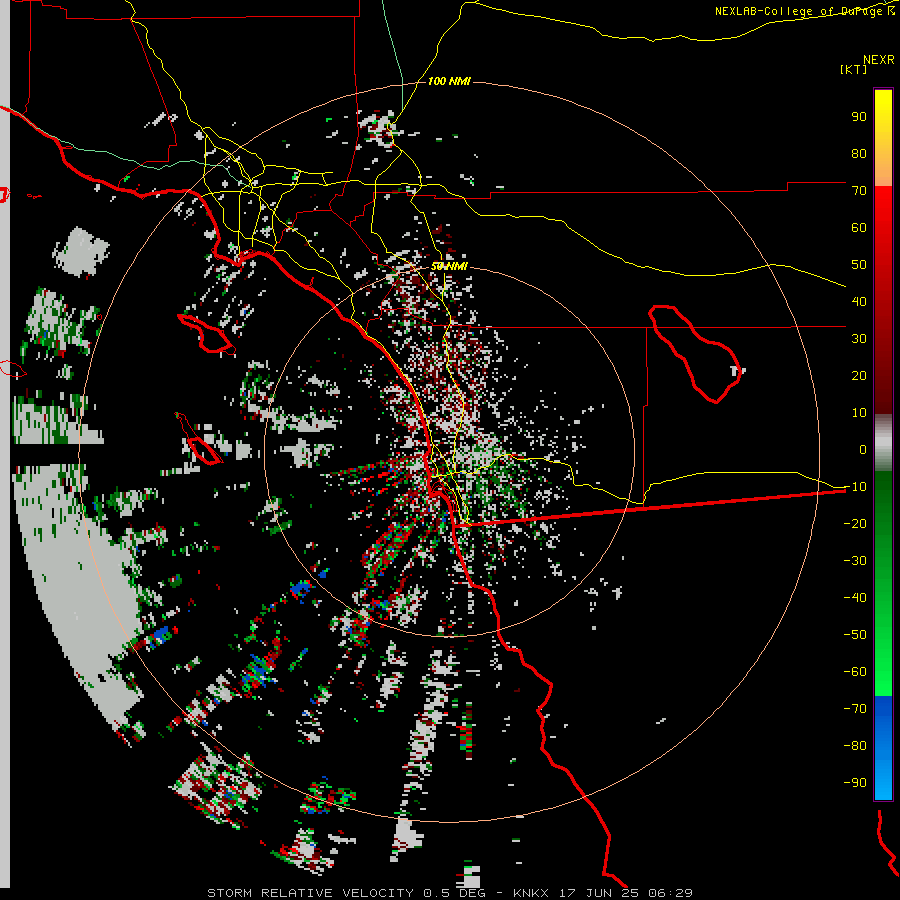
Task: Click the 50 value on velocity scale
Action: 859,265
